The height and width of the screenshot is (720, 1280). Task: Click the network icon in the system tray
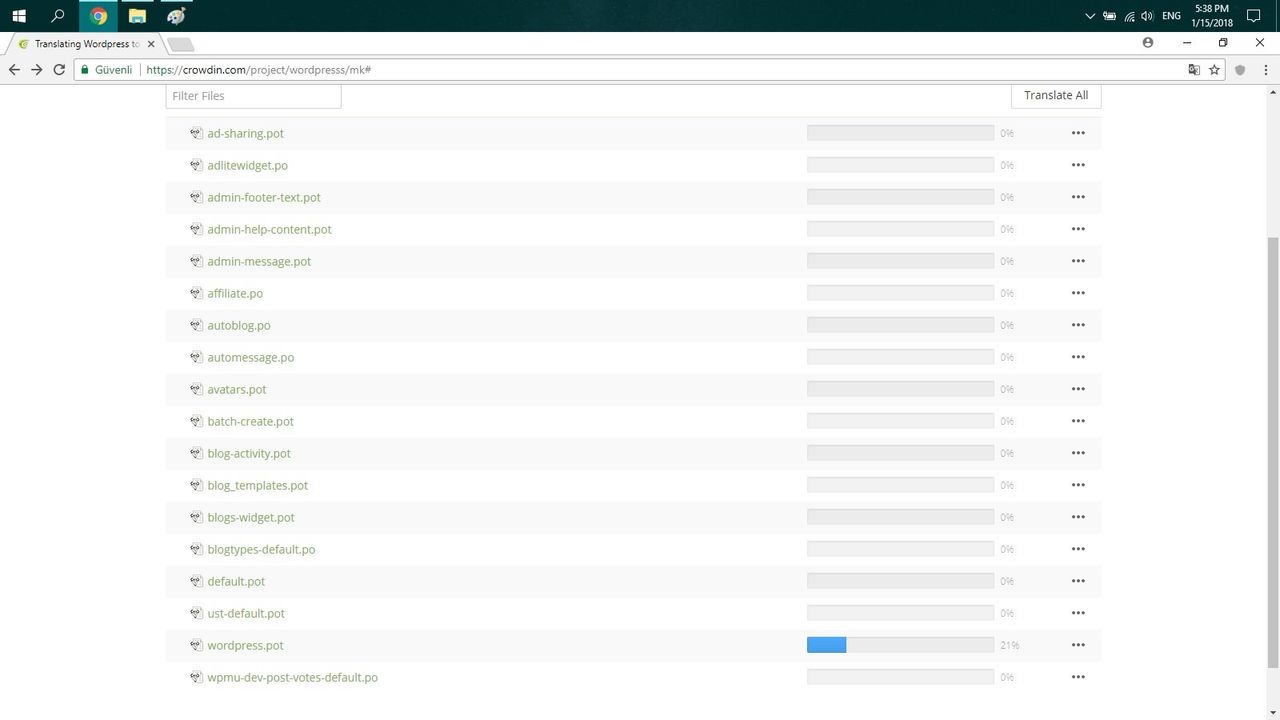[x=1129, y=16]
